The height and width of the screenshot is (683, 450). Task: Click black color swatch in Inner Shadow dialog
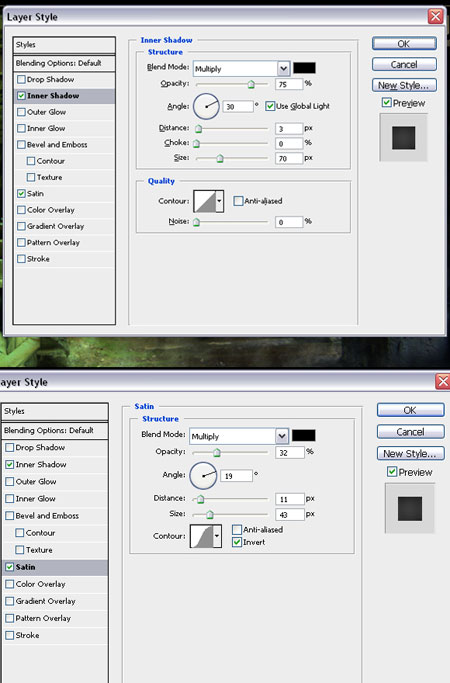point(305,68)
